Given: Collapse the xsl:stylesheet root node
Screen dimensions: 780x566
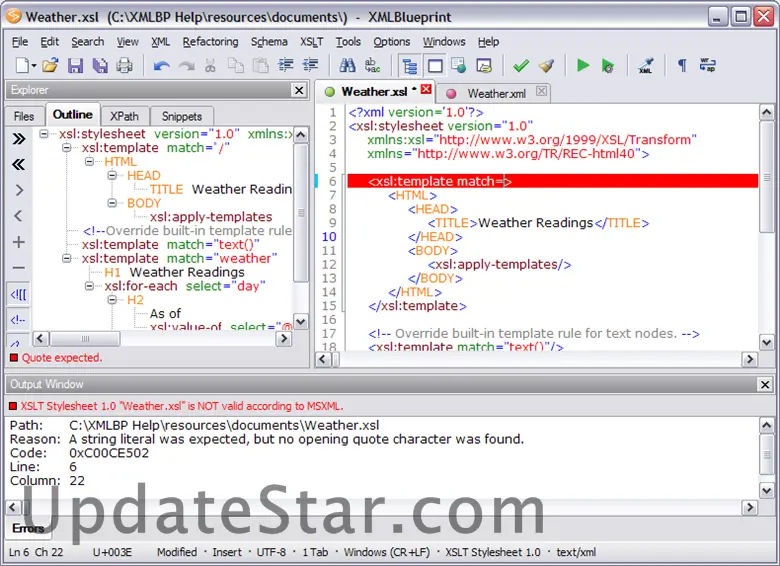Looking at the screenshot, I should pos(45,134).
